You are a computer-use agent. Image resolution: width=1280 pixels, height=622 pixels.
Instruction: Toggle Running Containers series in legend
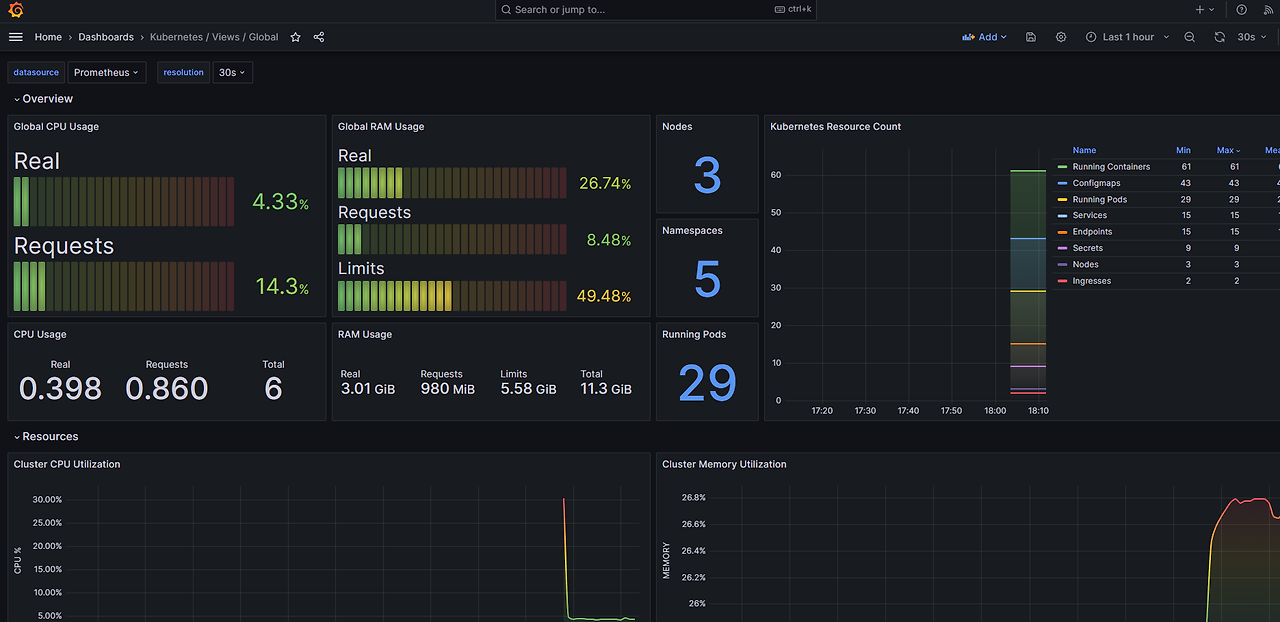(x=1111, y=167)
